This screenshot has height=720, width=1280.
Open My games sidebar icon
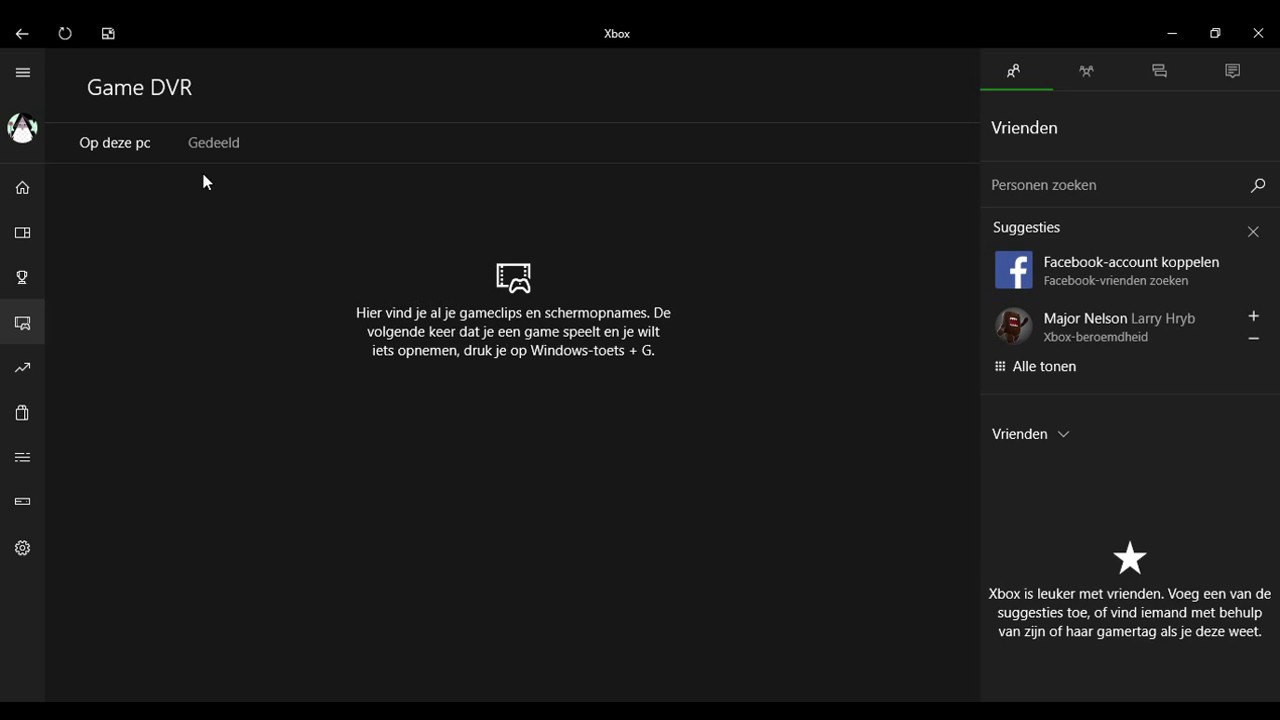tap(22, 233)
